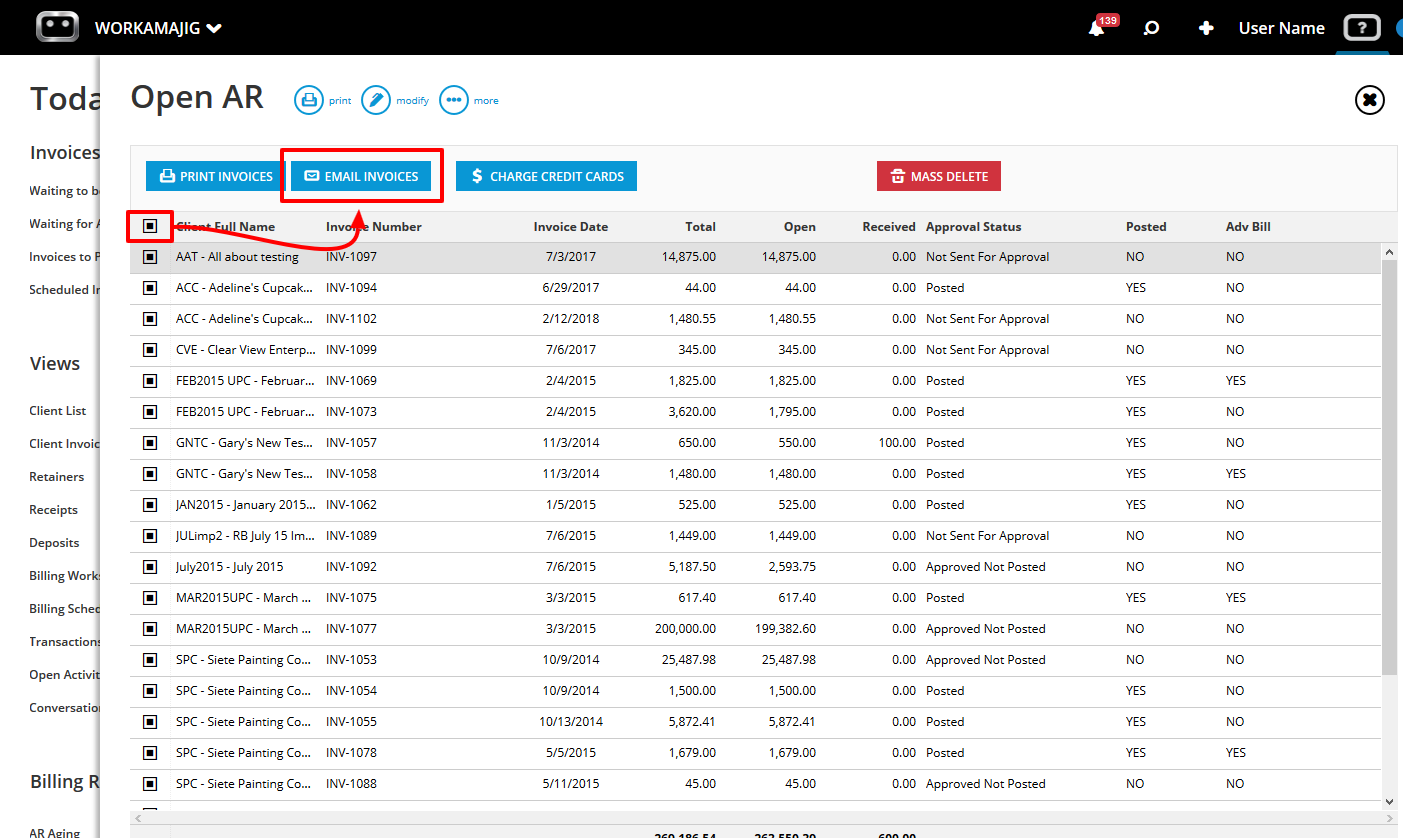Open the more options ellipsis icon
1403x838 pixels.
click(454, 100)
